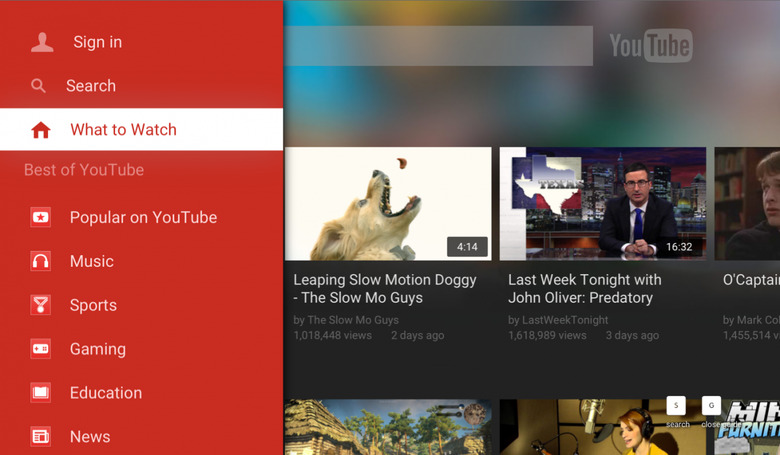Click the G close guide key hint
The image size is (780, 455).
[711, 405]
